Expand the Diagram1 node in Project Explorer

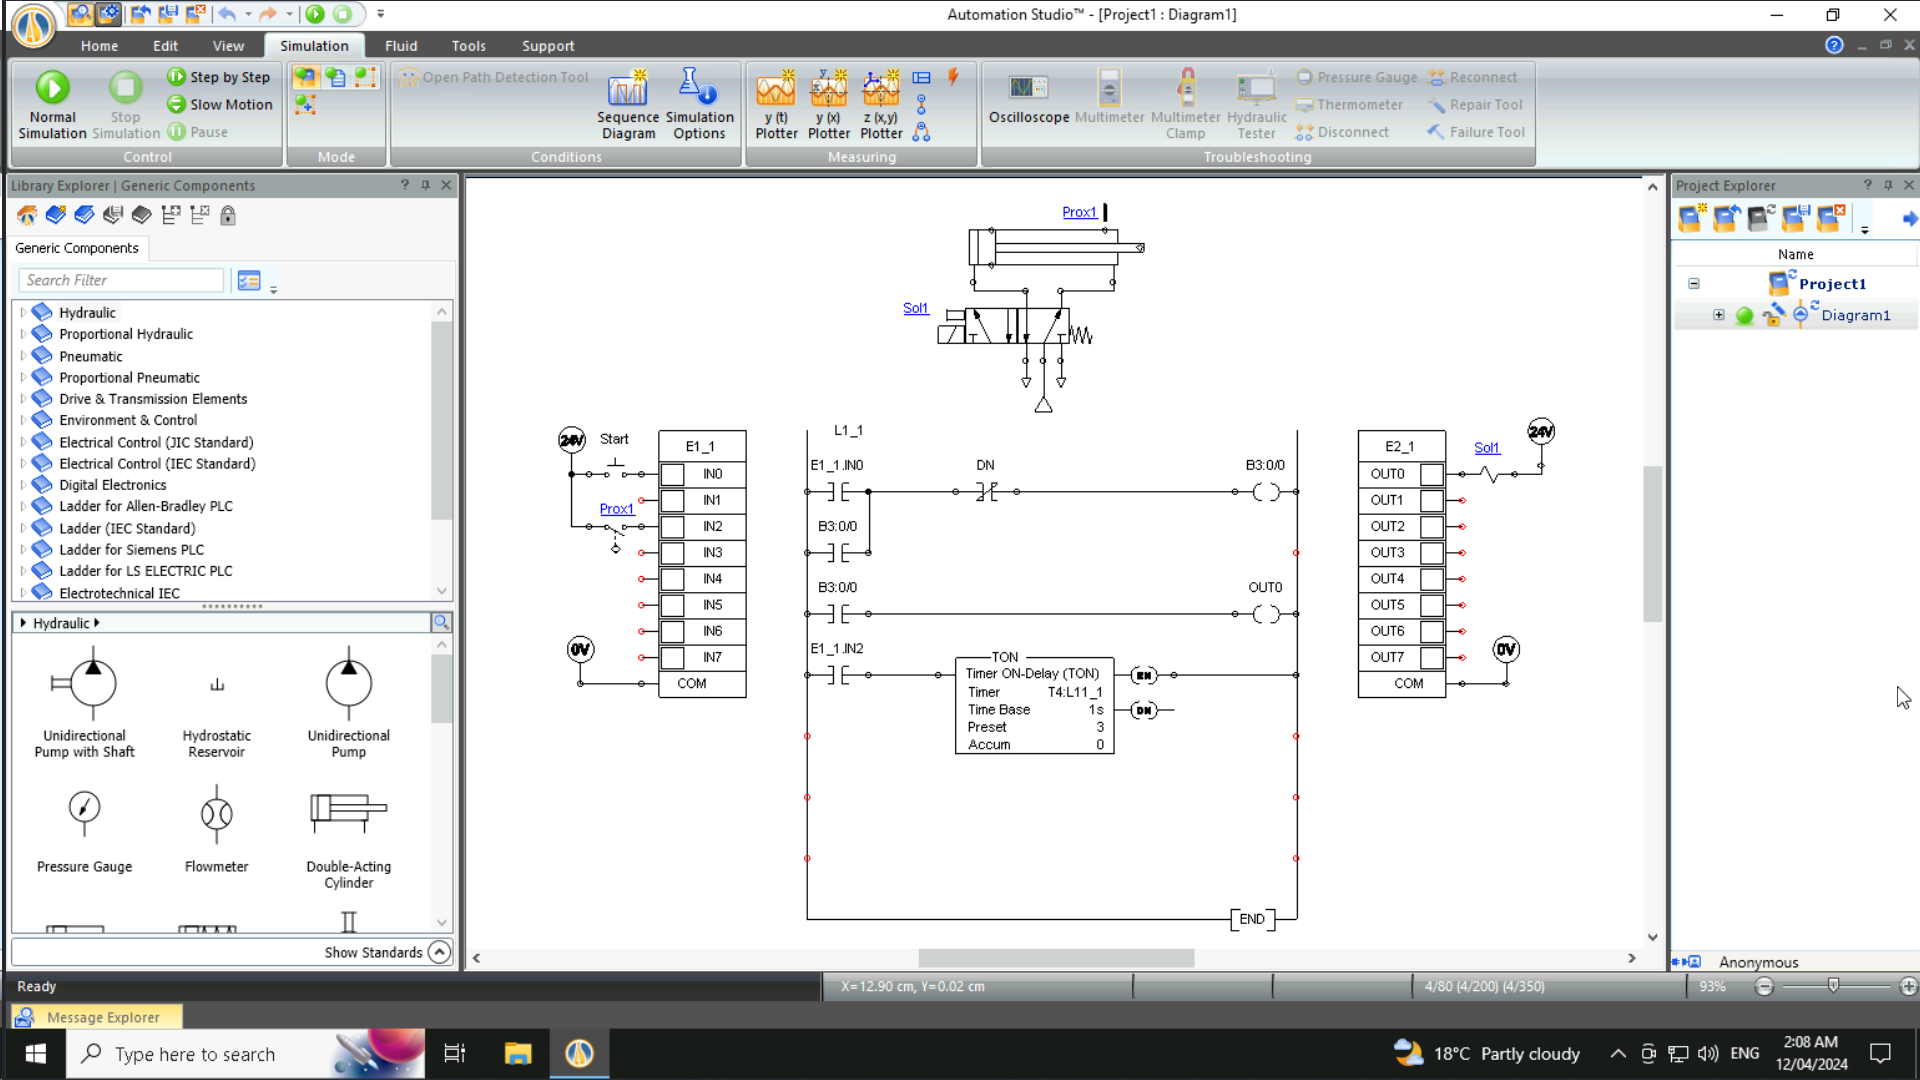(x=1719, y=315)
